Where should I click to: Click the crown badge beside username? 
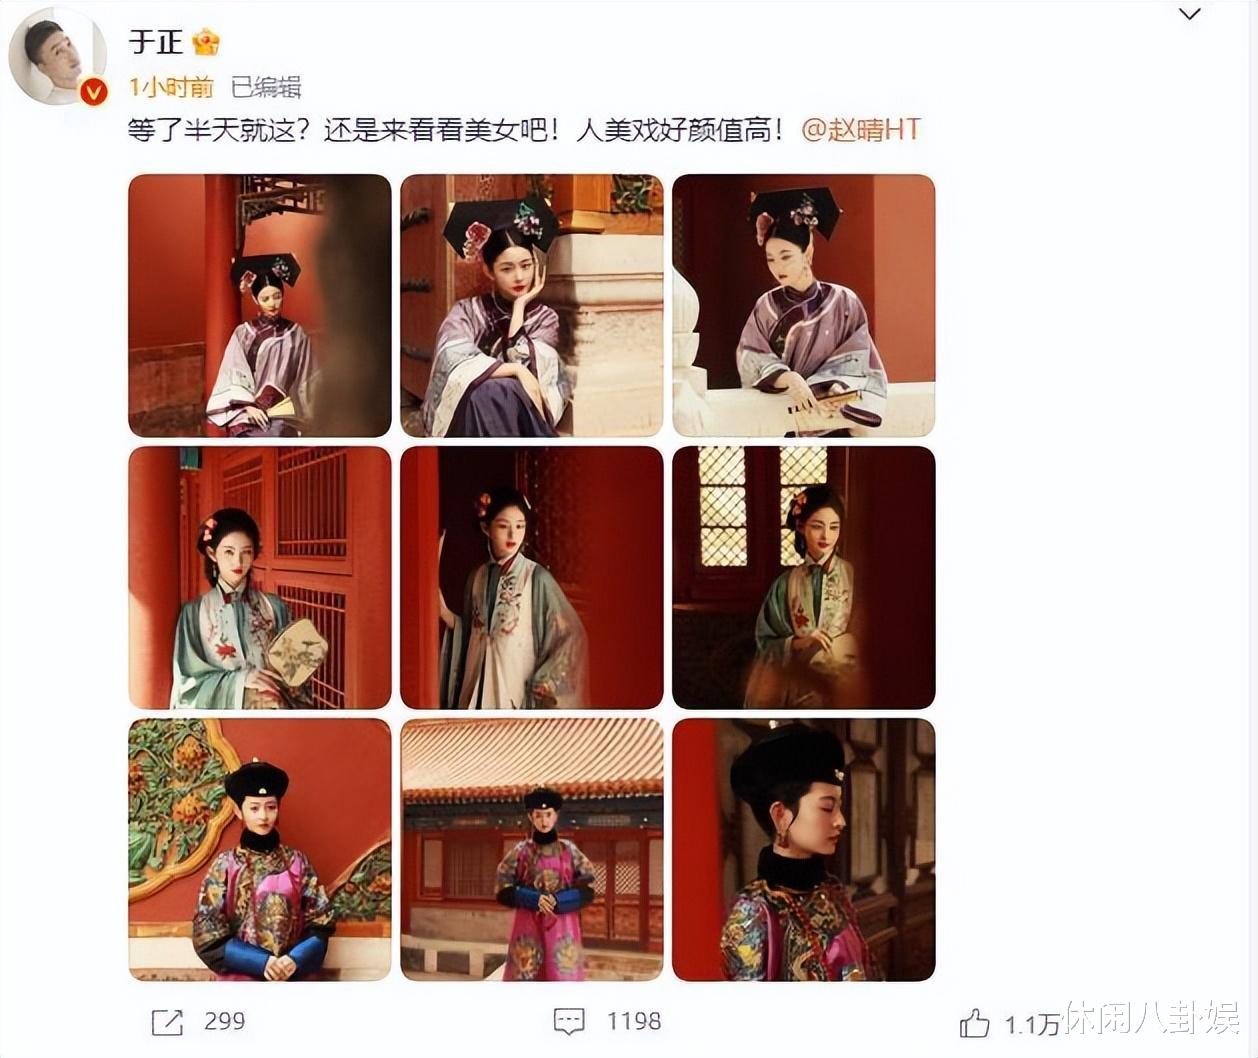point(206,42)
